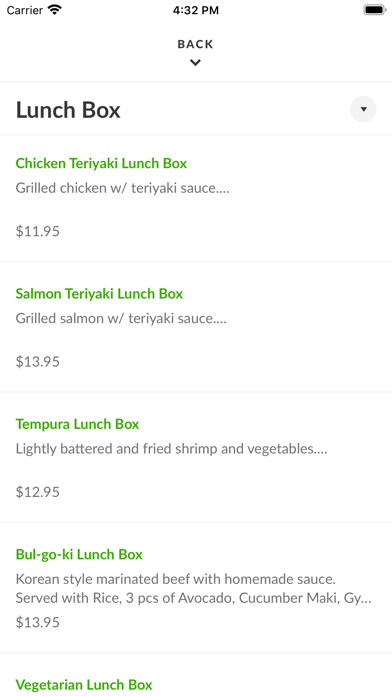Tap the BACK label at top
The image size is (392, 696).
click(195, 44)
